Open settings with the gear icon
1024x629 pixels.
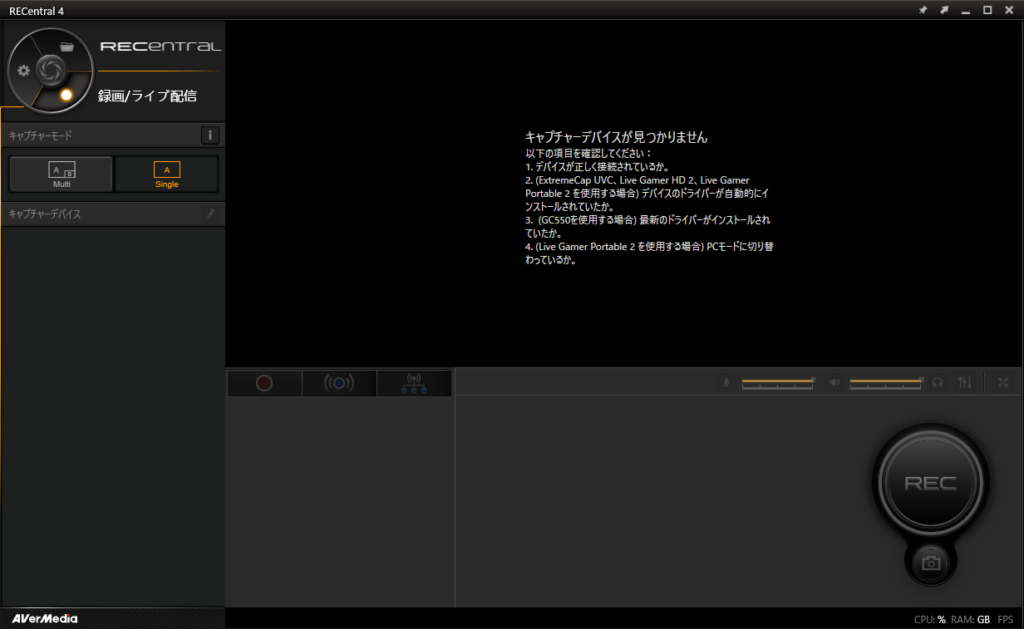(x=24, y=71)
